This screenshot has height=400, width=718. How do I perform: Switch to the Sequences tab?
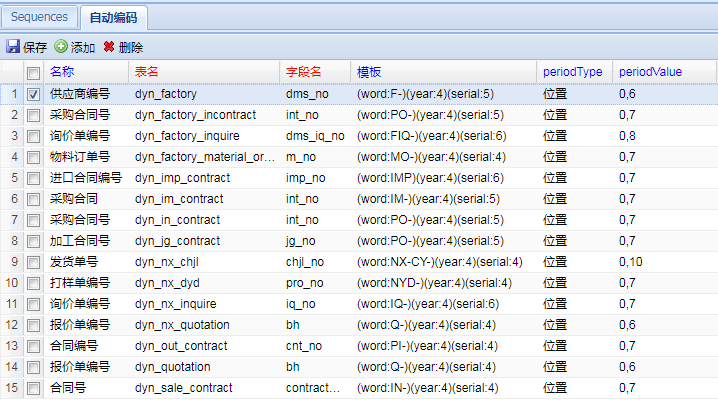point(39,17)
